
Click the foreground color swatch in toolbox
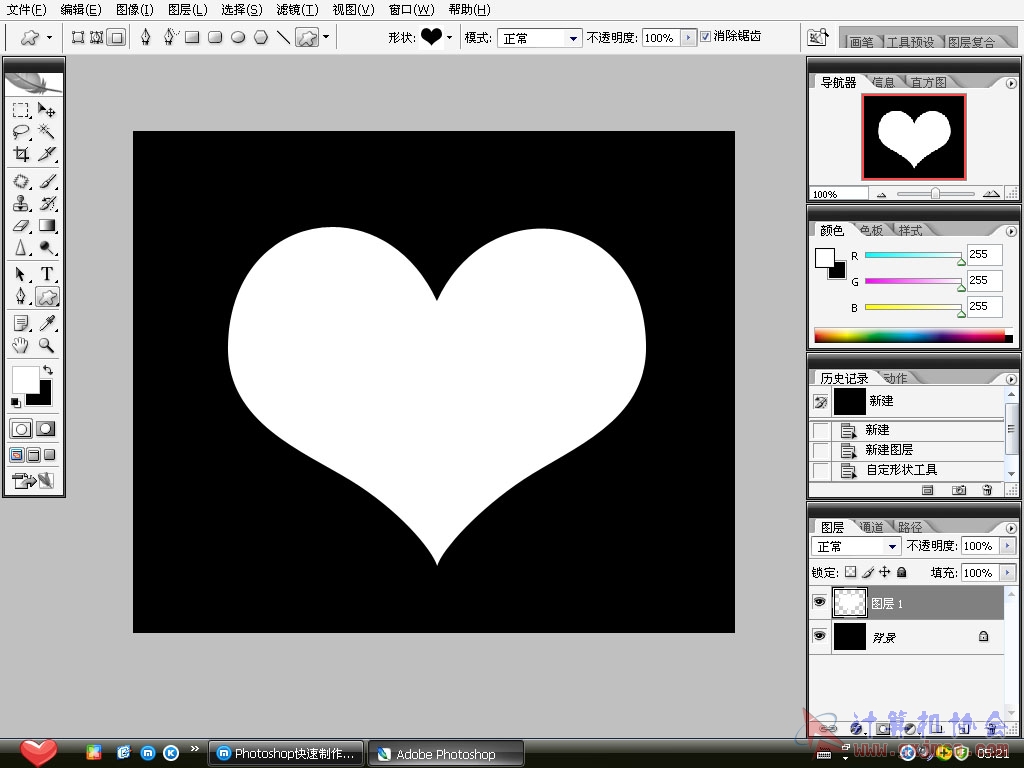(25, 380)
